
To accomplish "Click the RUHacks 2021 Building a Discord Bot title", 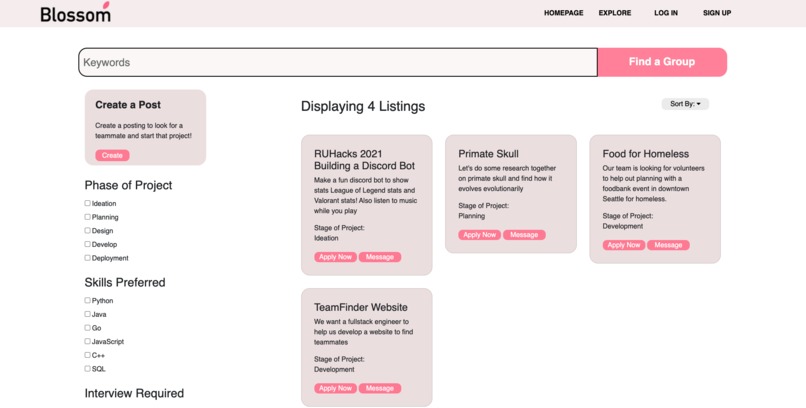I will [x=364, y=160].
